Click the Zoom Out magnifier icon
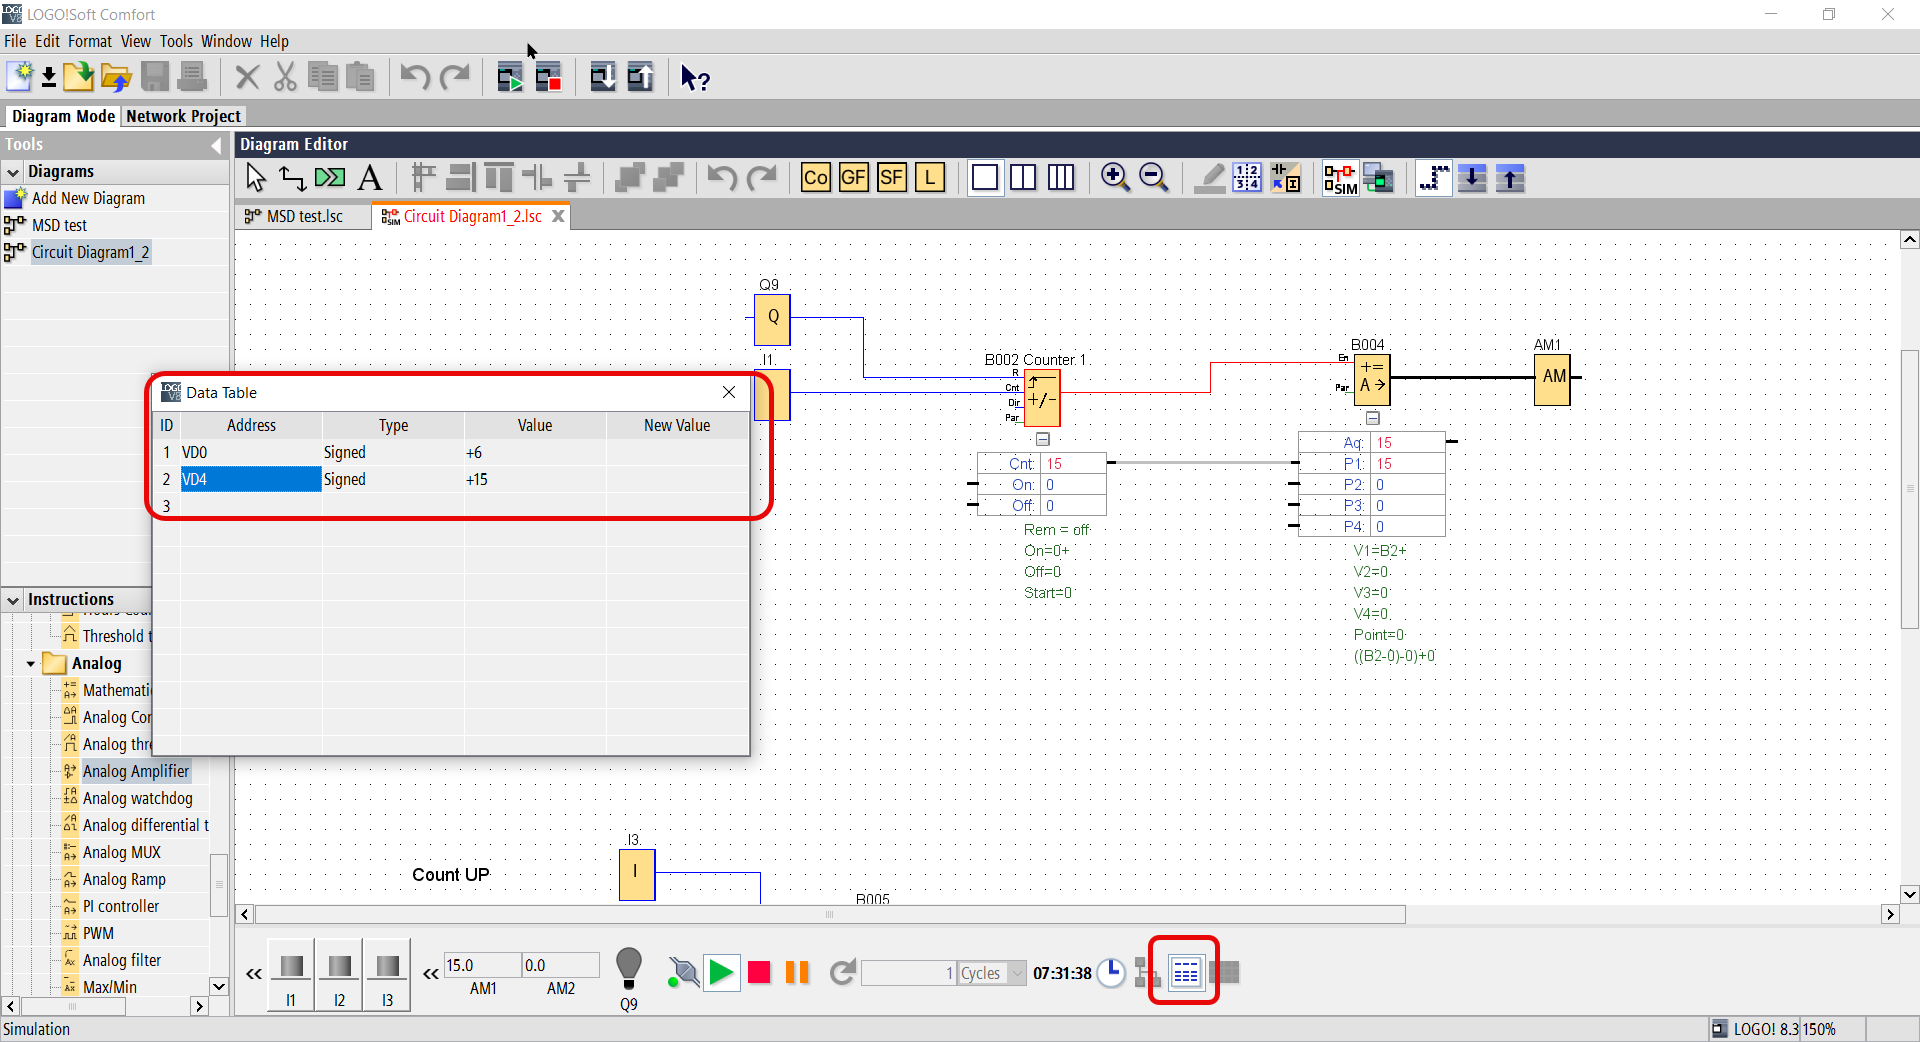Image resolution: width=1920 pixels, height=1042 pixels. (1153, 178)
